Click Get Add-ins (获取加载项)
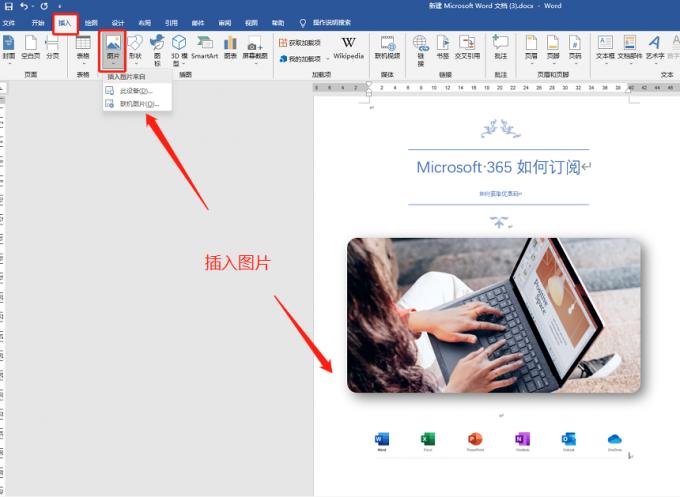680x497 pixels. 300,43
